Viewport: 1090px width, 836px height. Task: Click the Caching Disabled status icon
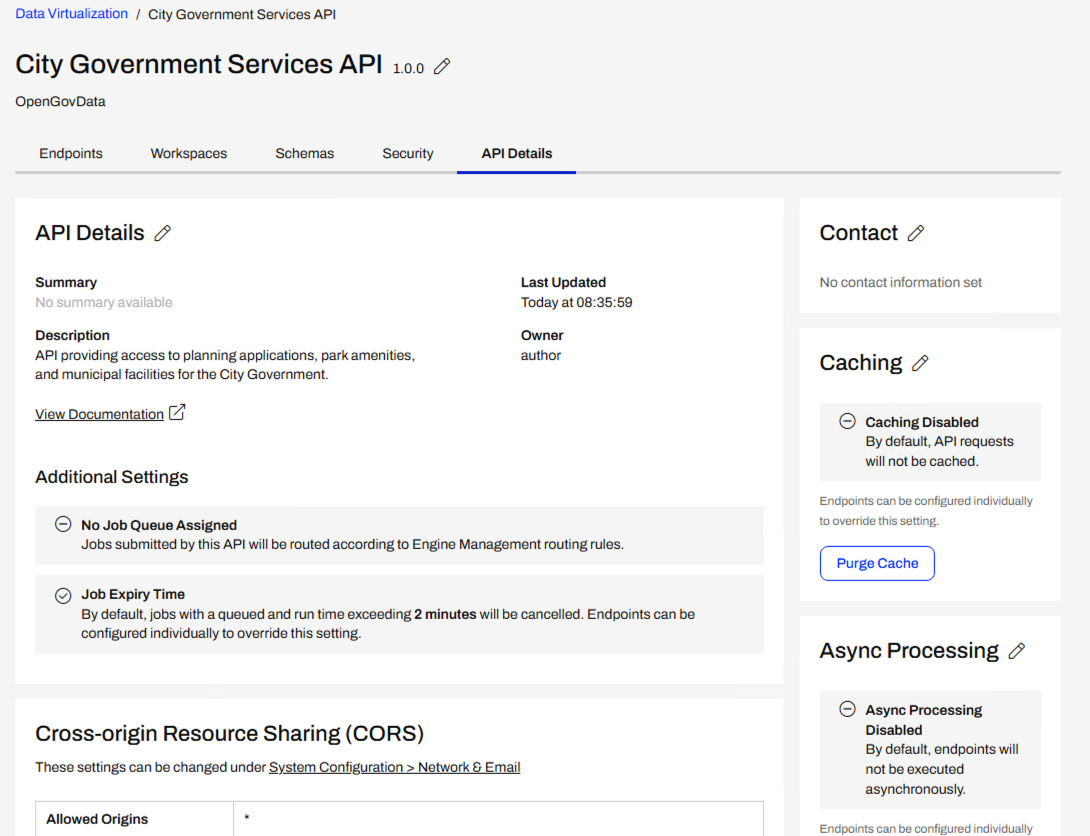pyautogui.click(x=847, y=421)
